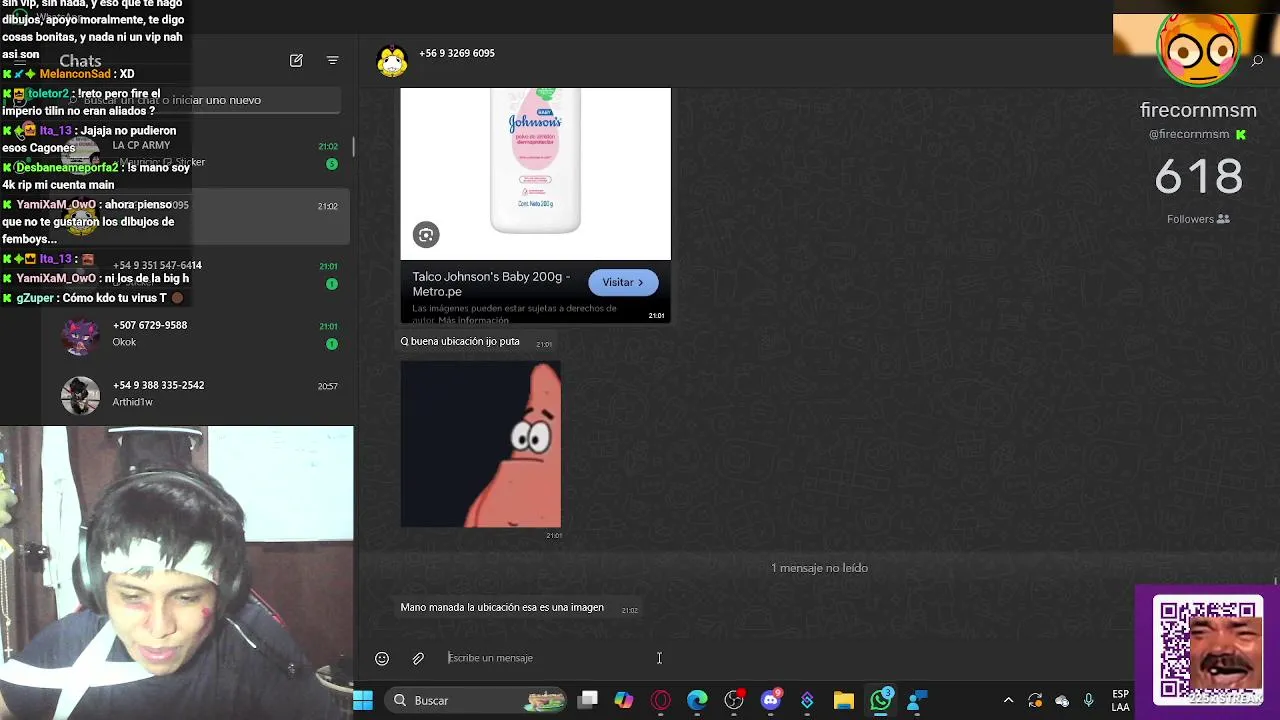
Task: Open the emoji picker in message bar
Action: coord(382,658)
